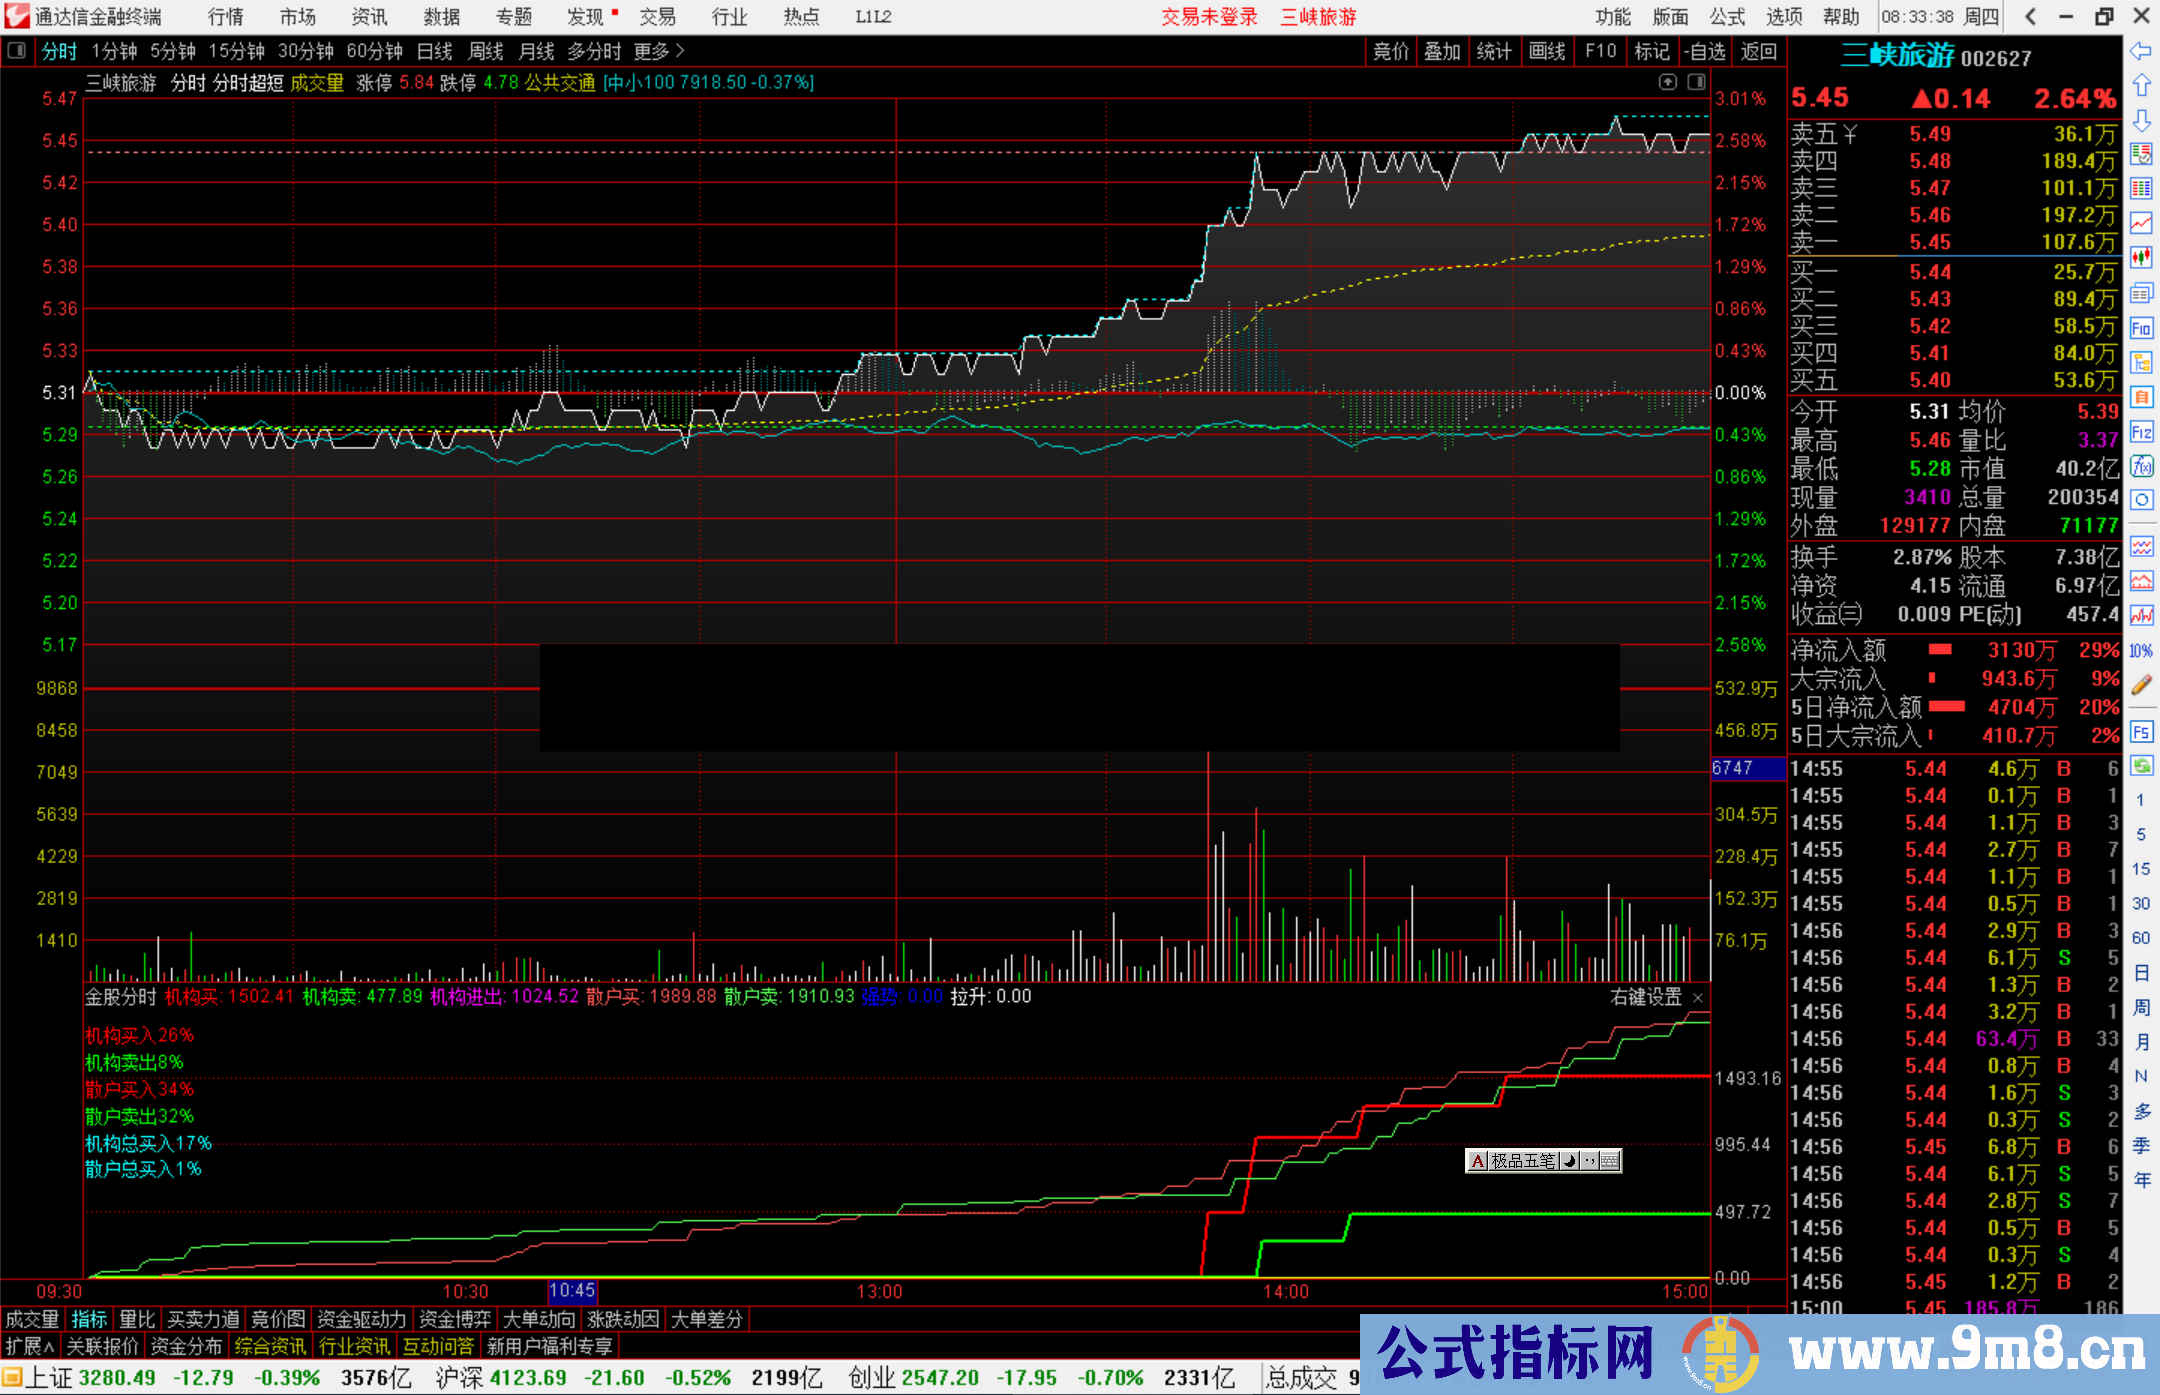The image size is (2160, 1395).
Task: Select the 资金博弈 indicator tab
Action: click(x=455, y=1319)
